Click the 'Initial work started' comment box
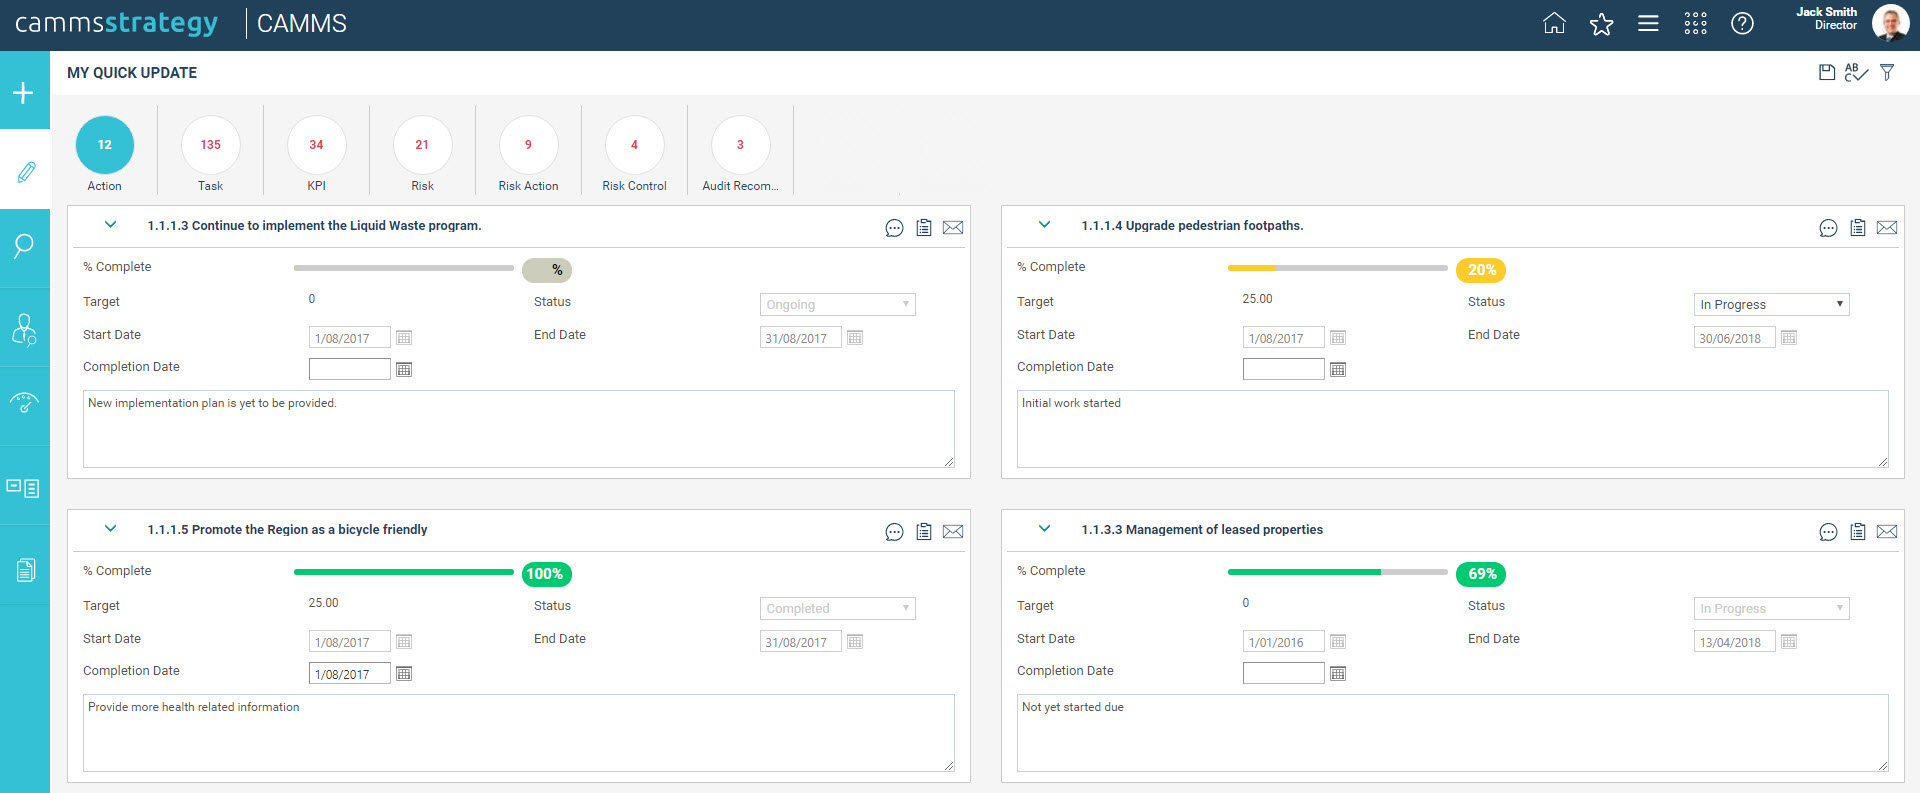This screenshot has width=1920, height=793. click(x=1452, y=429)
